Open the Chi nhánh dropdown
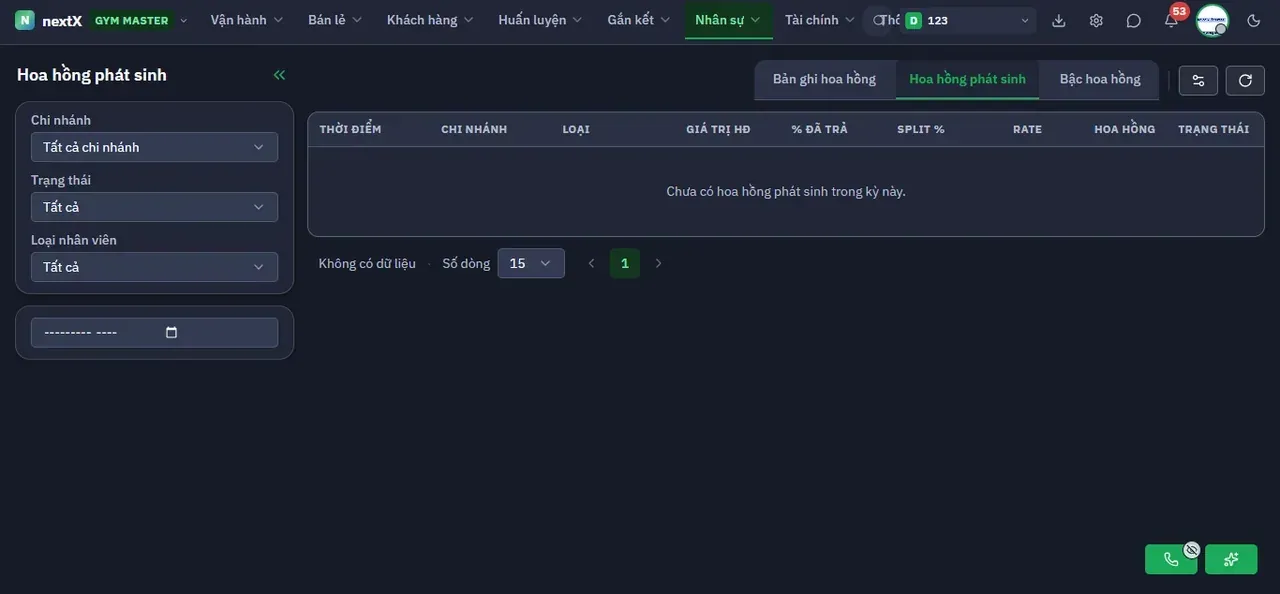The image size is (1280, 594). pos(154,147)
